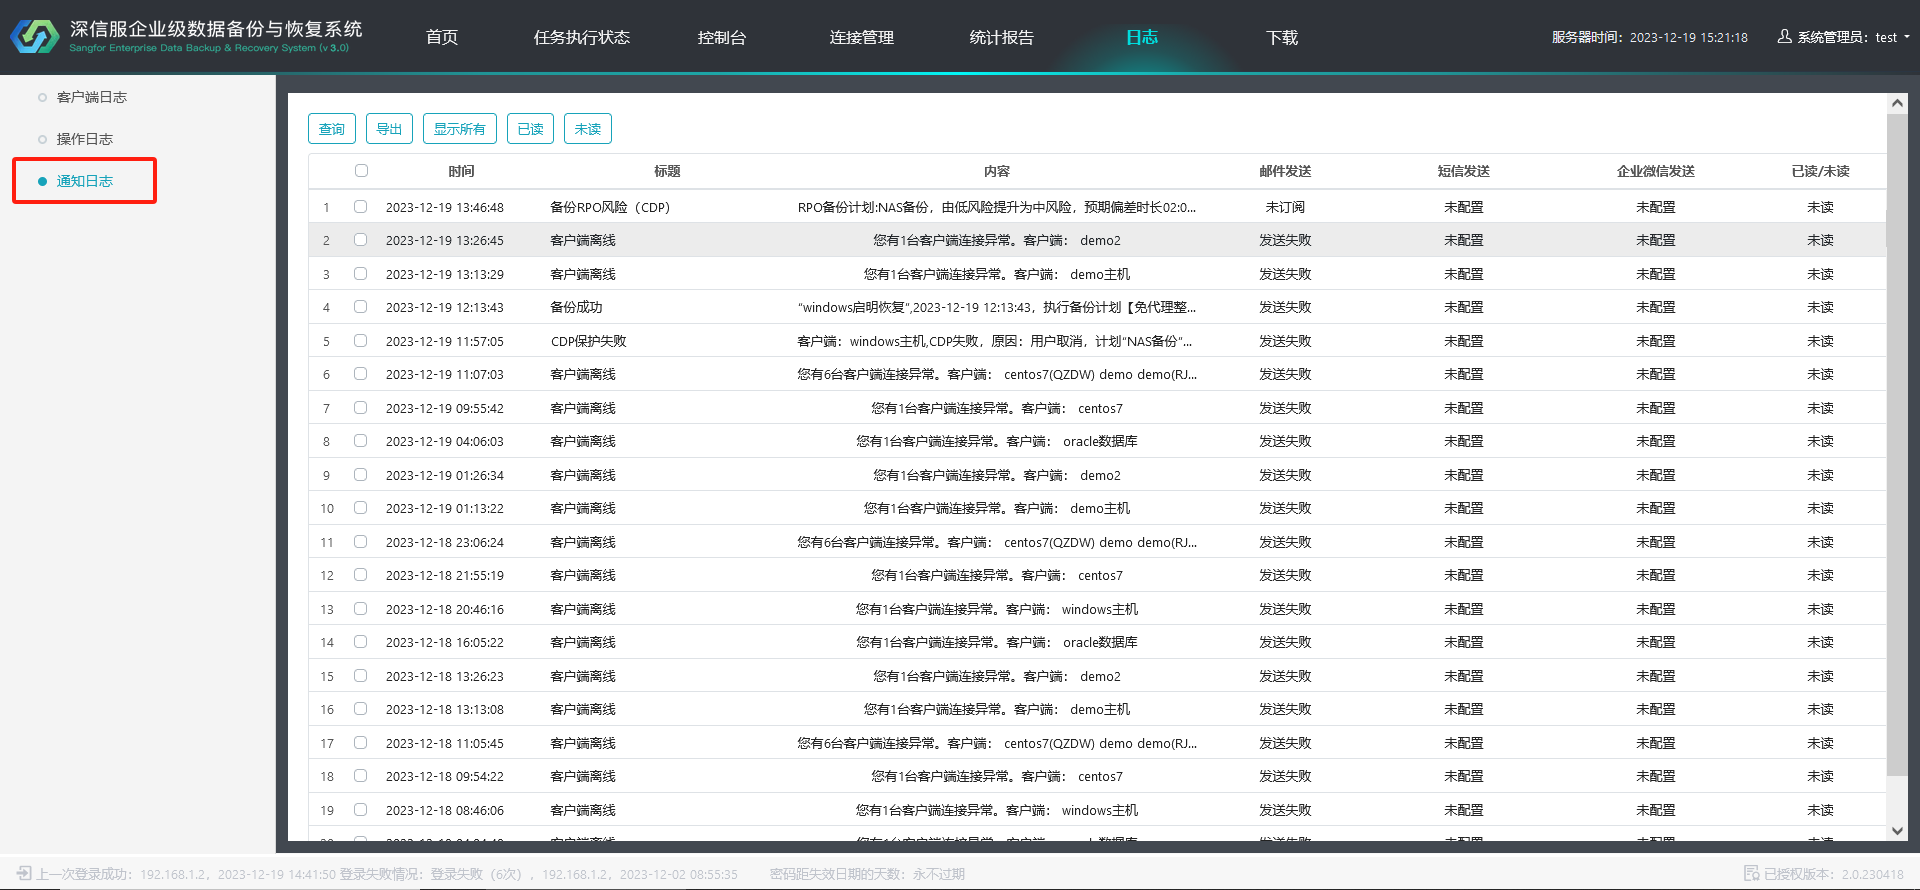Click title 备份RPO风险（CDP）
The height and width of the screenshot is (890, 1920).
click(610, 207)
